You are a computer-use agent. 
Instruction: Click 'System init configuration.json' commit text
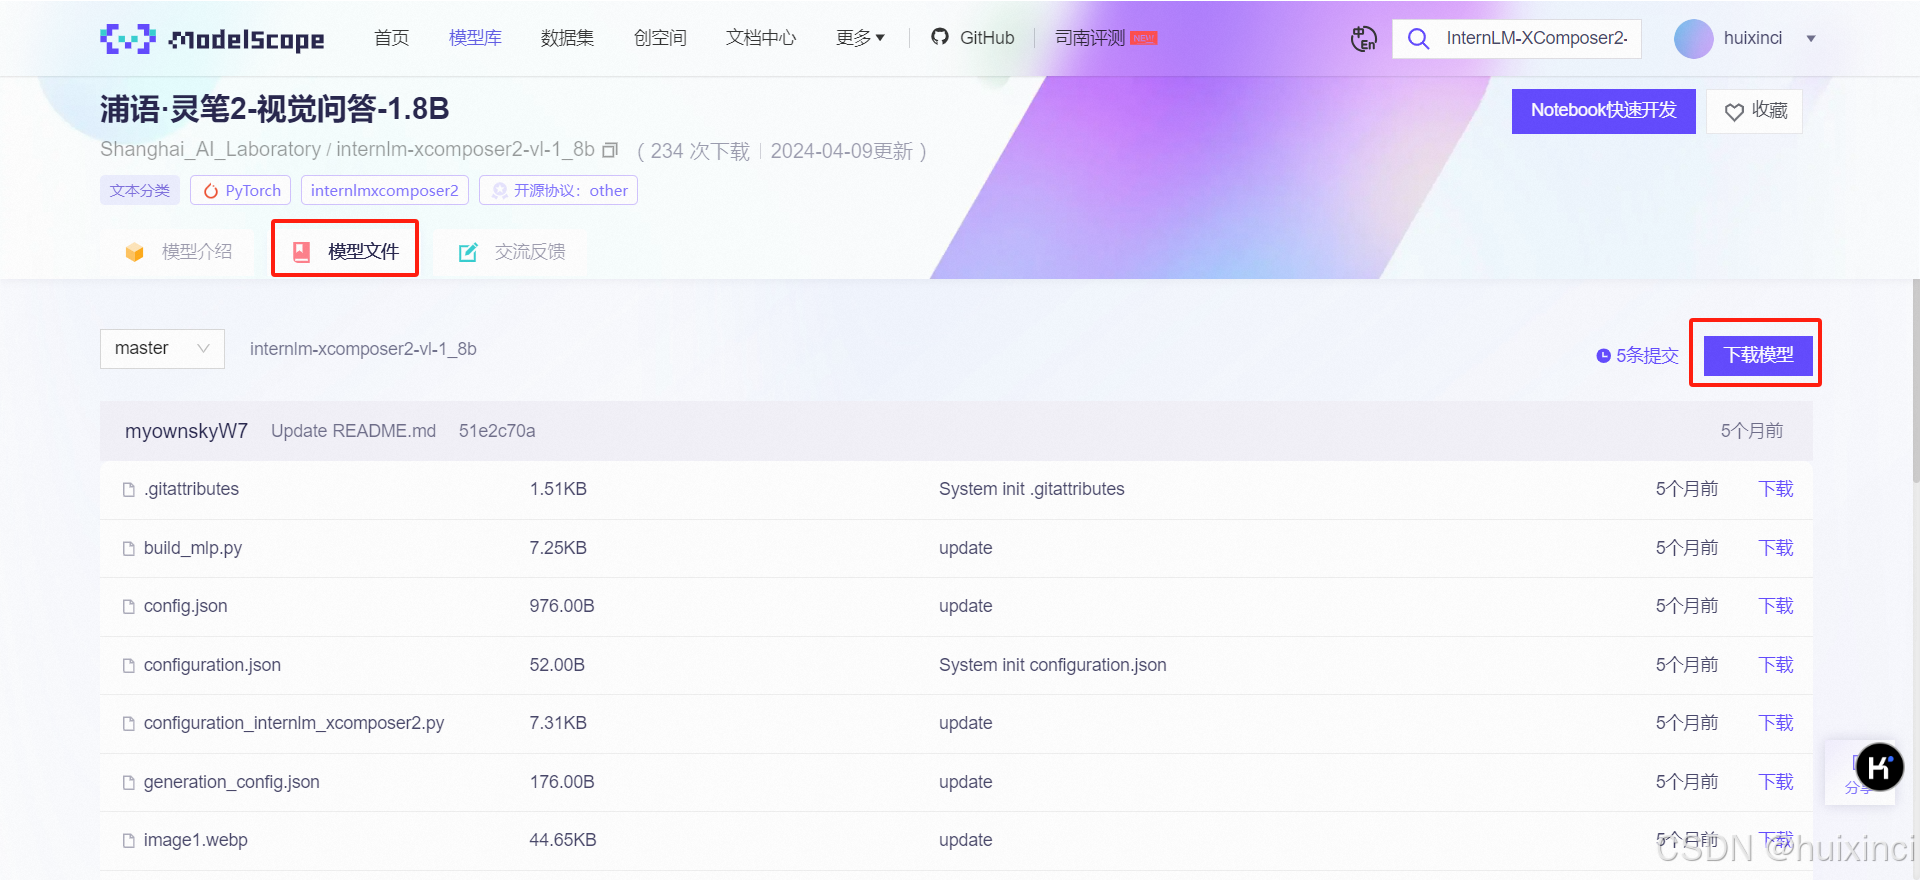point(1052,665)
